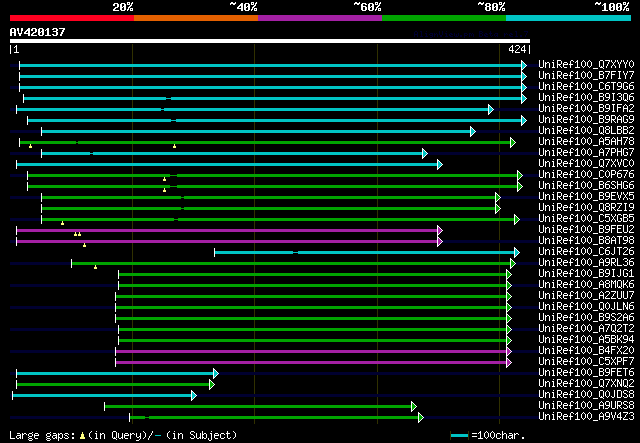Click the UniRef100_Q8RZI9 label
This screenshot has height=443, width=640.
tap(586, 208)
